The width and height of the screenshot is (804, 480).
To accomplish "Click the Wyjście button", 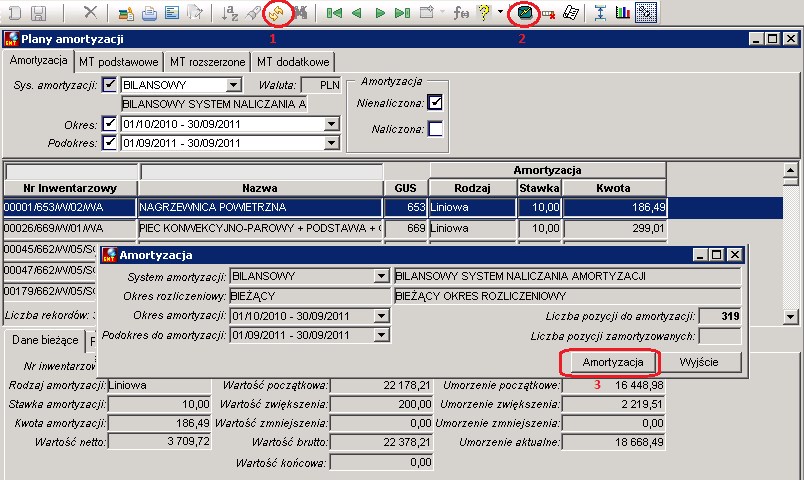I will click(699, 363).
